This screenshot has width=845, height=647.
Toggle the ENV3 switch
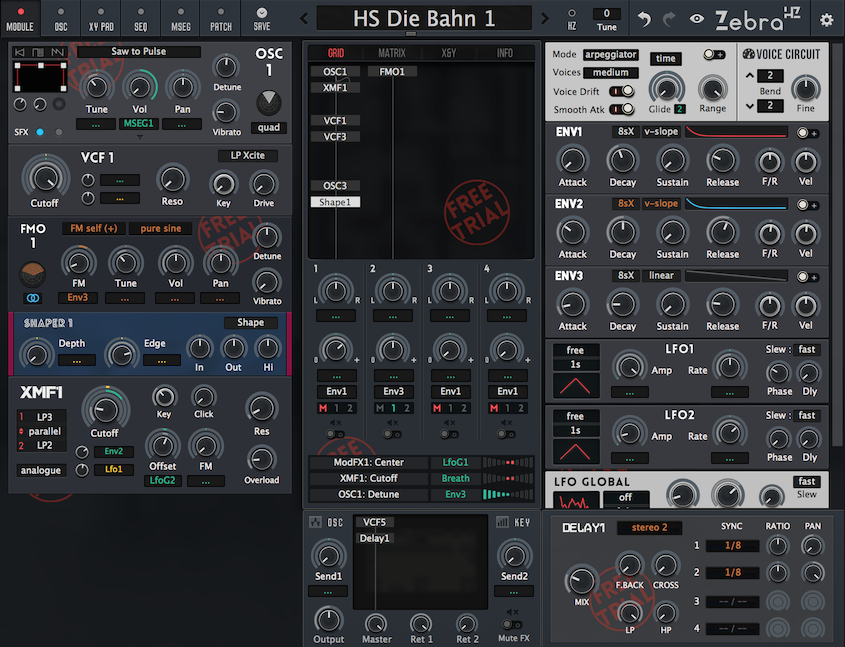[803, 277]
